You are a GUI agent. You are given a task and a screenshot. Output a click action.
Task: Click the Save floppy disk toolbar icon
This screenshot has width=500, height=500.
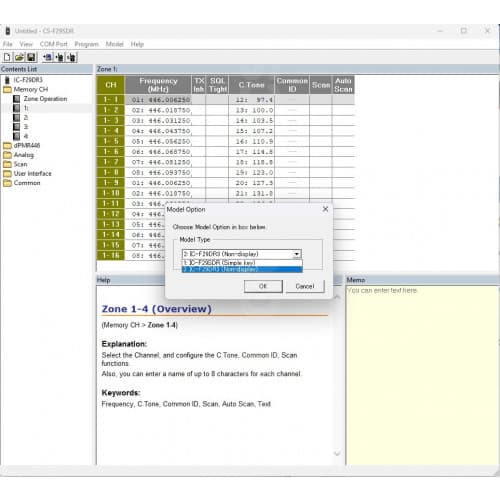[31, 57]
